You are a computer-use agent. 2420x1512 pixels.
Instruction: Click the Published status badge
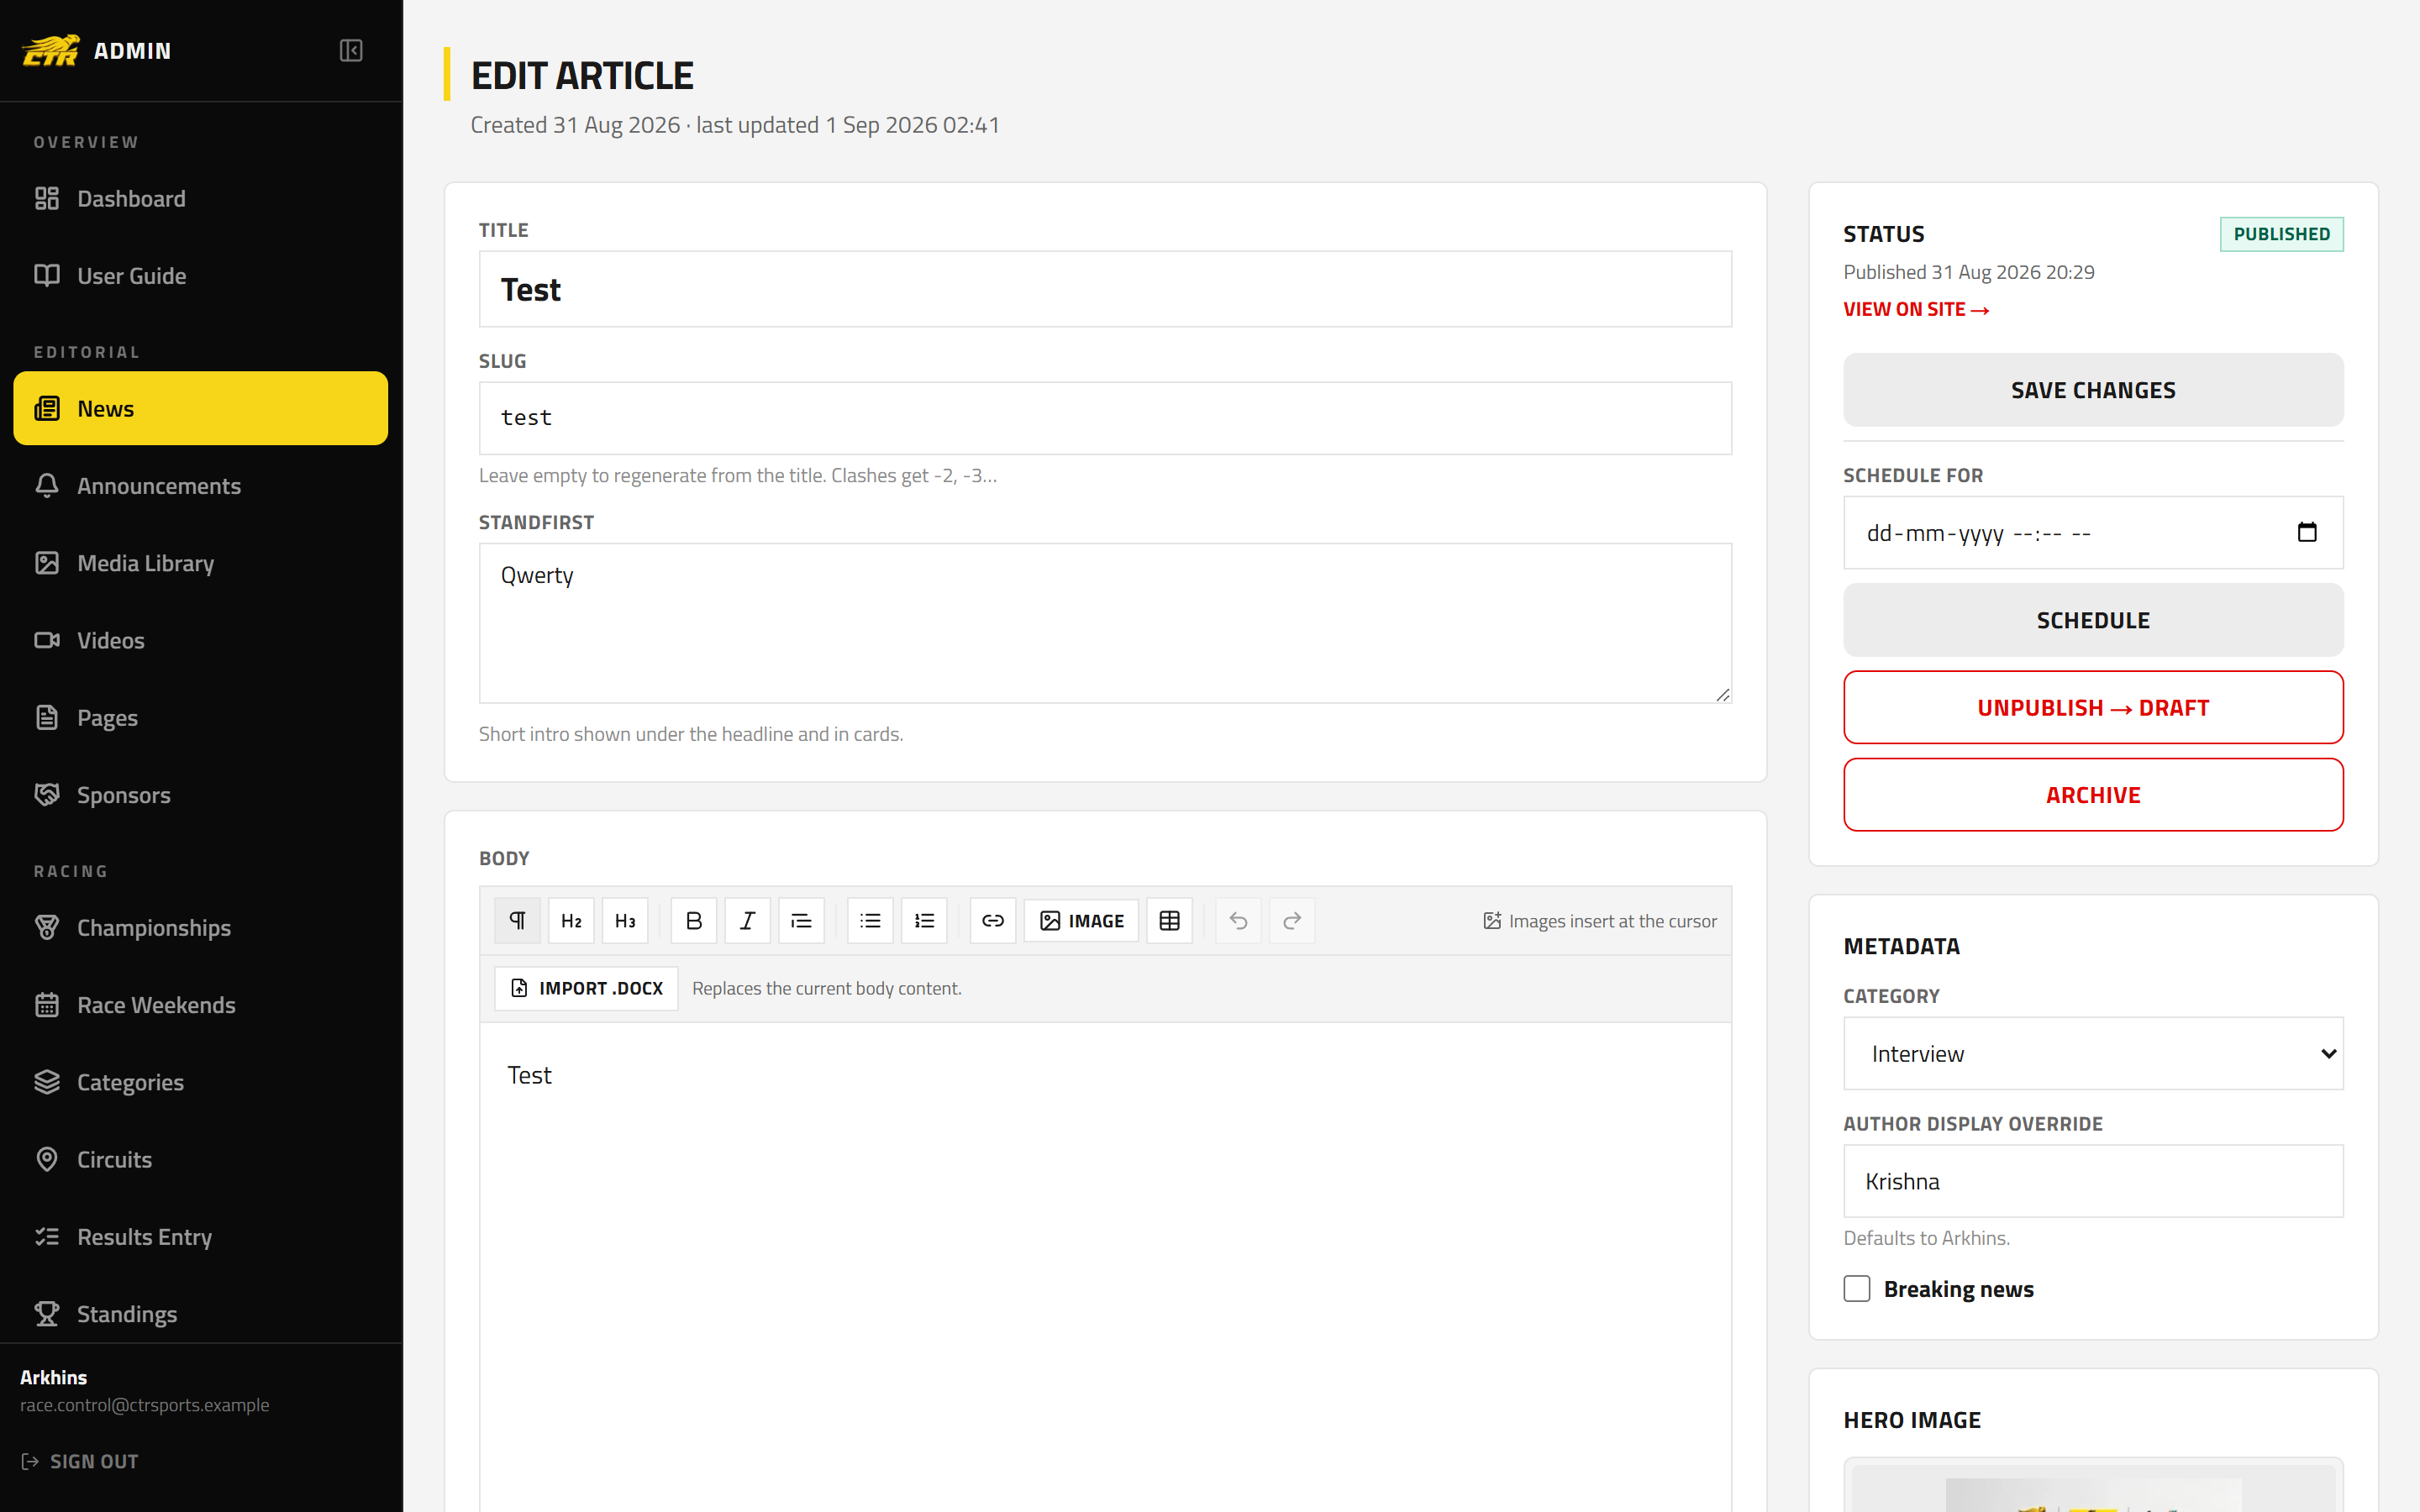click(2281, 234)
